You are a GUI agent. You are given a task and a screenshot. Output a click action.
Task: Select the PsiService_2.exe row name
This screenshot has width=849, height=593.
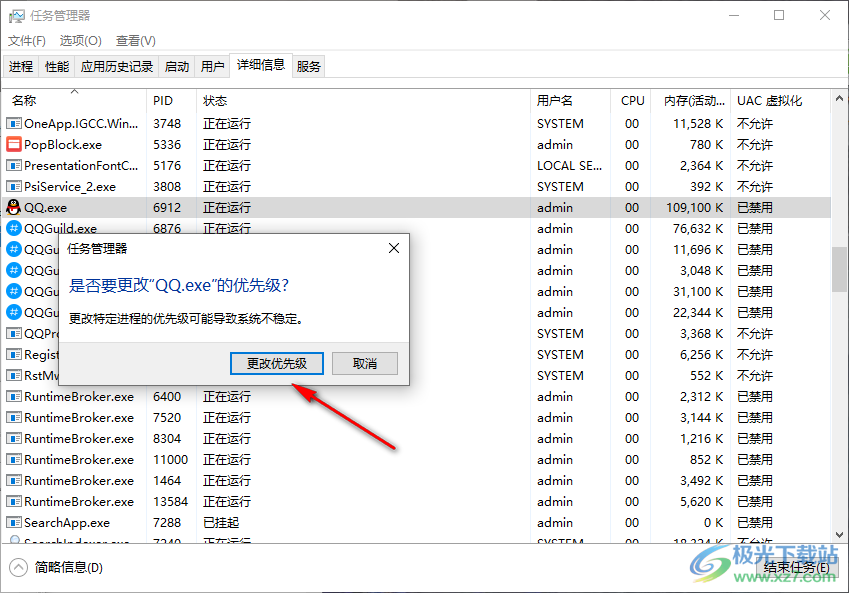70,186
